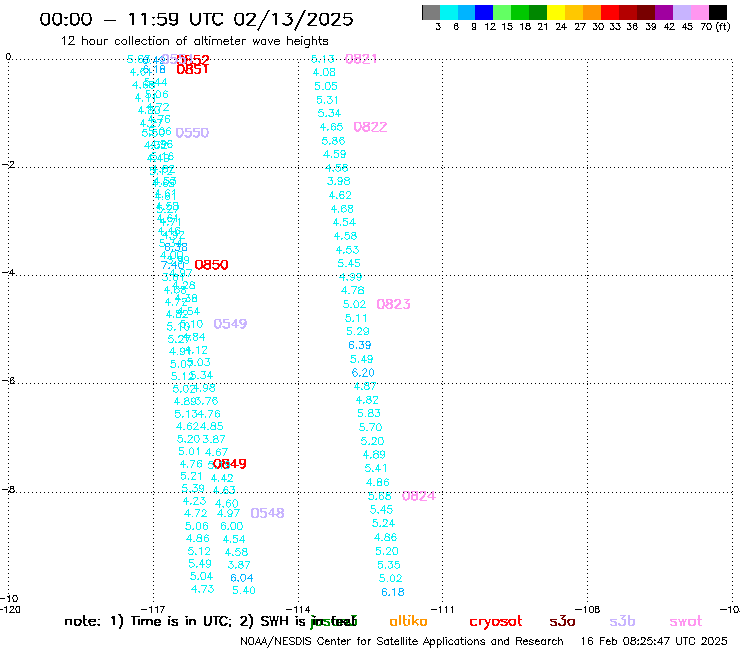
Task: Click the longitude axis label -117
Action: [154, 609]
